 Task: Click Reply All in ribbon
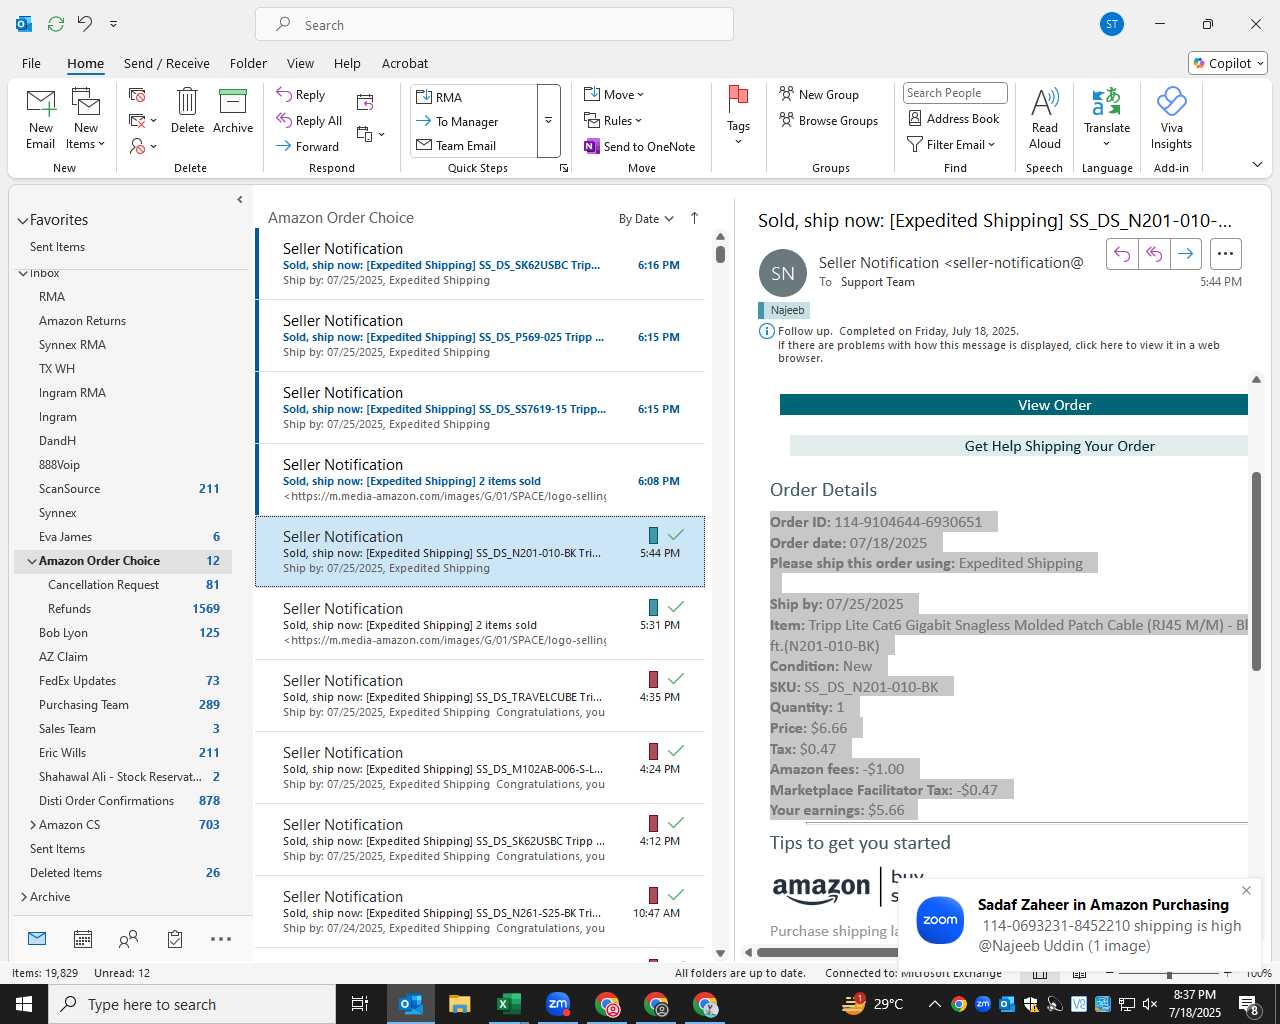click(309, 120)
